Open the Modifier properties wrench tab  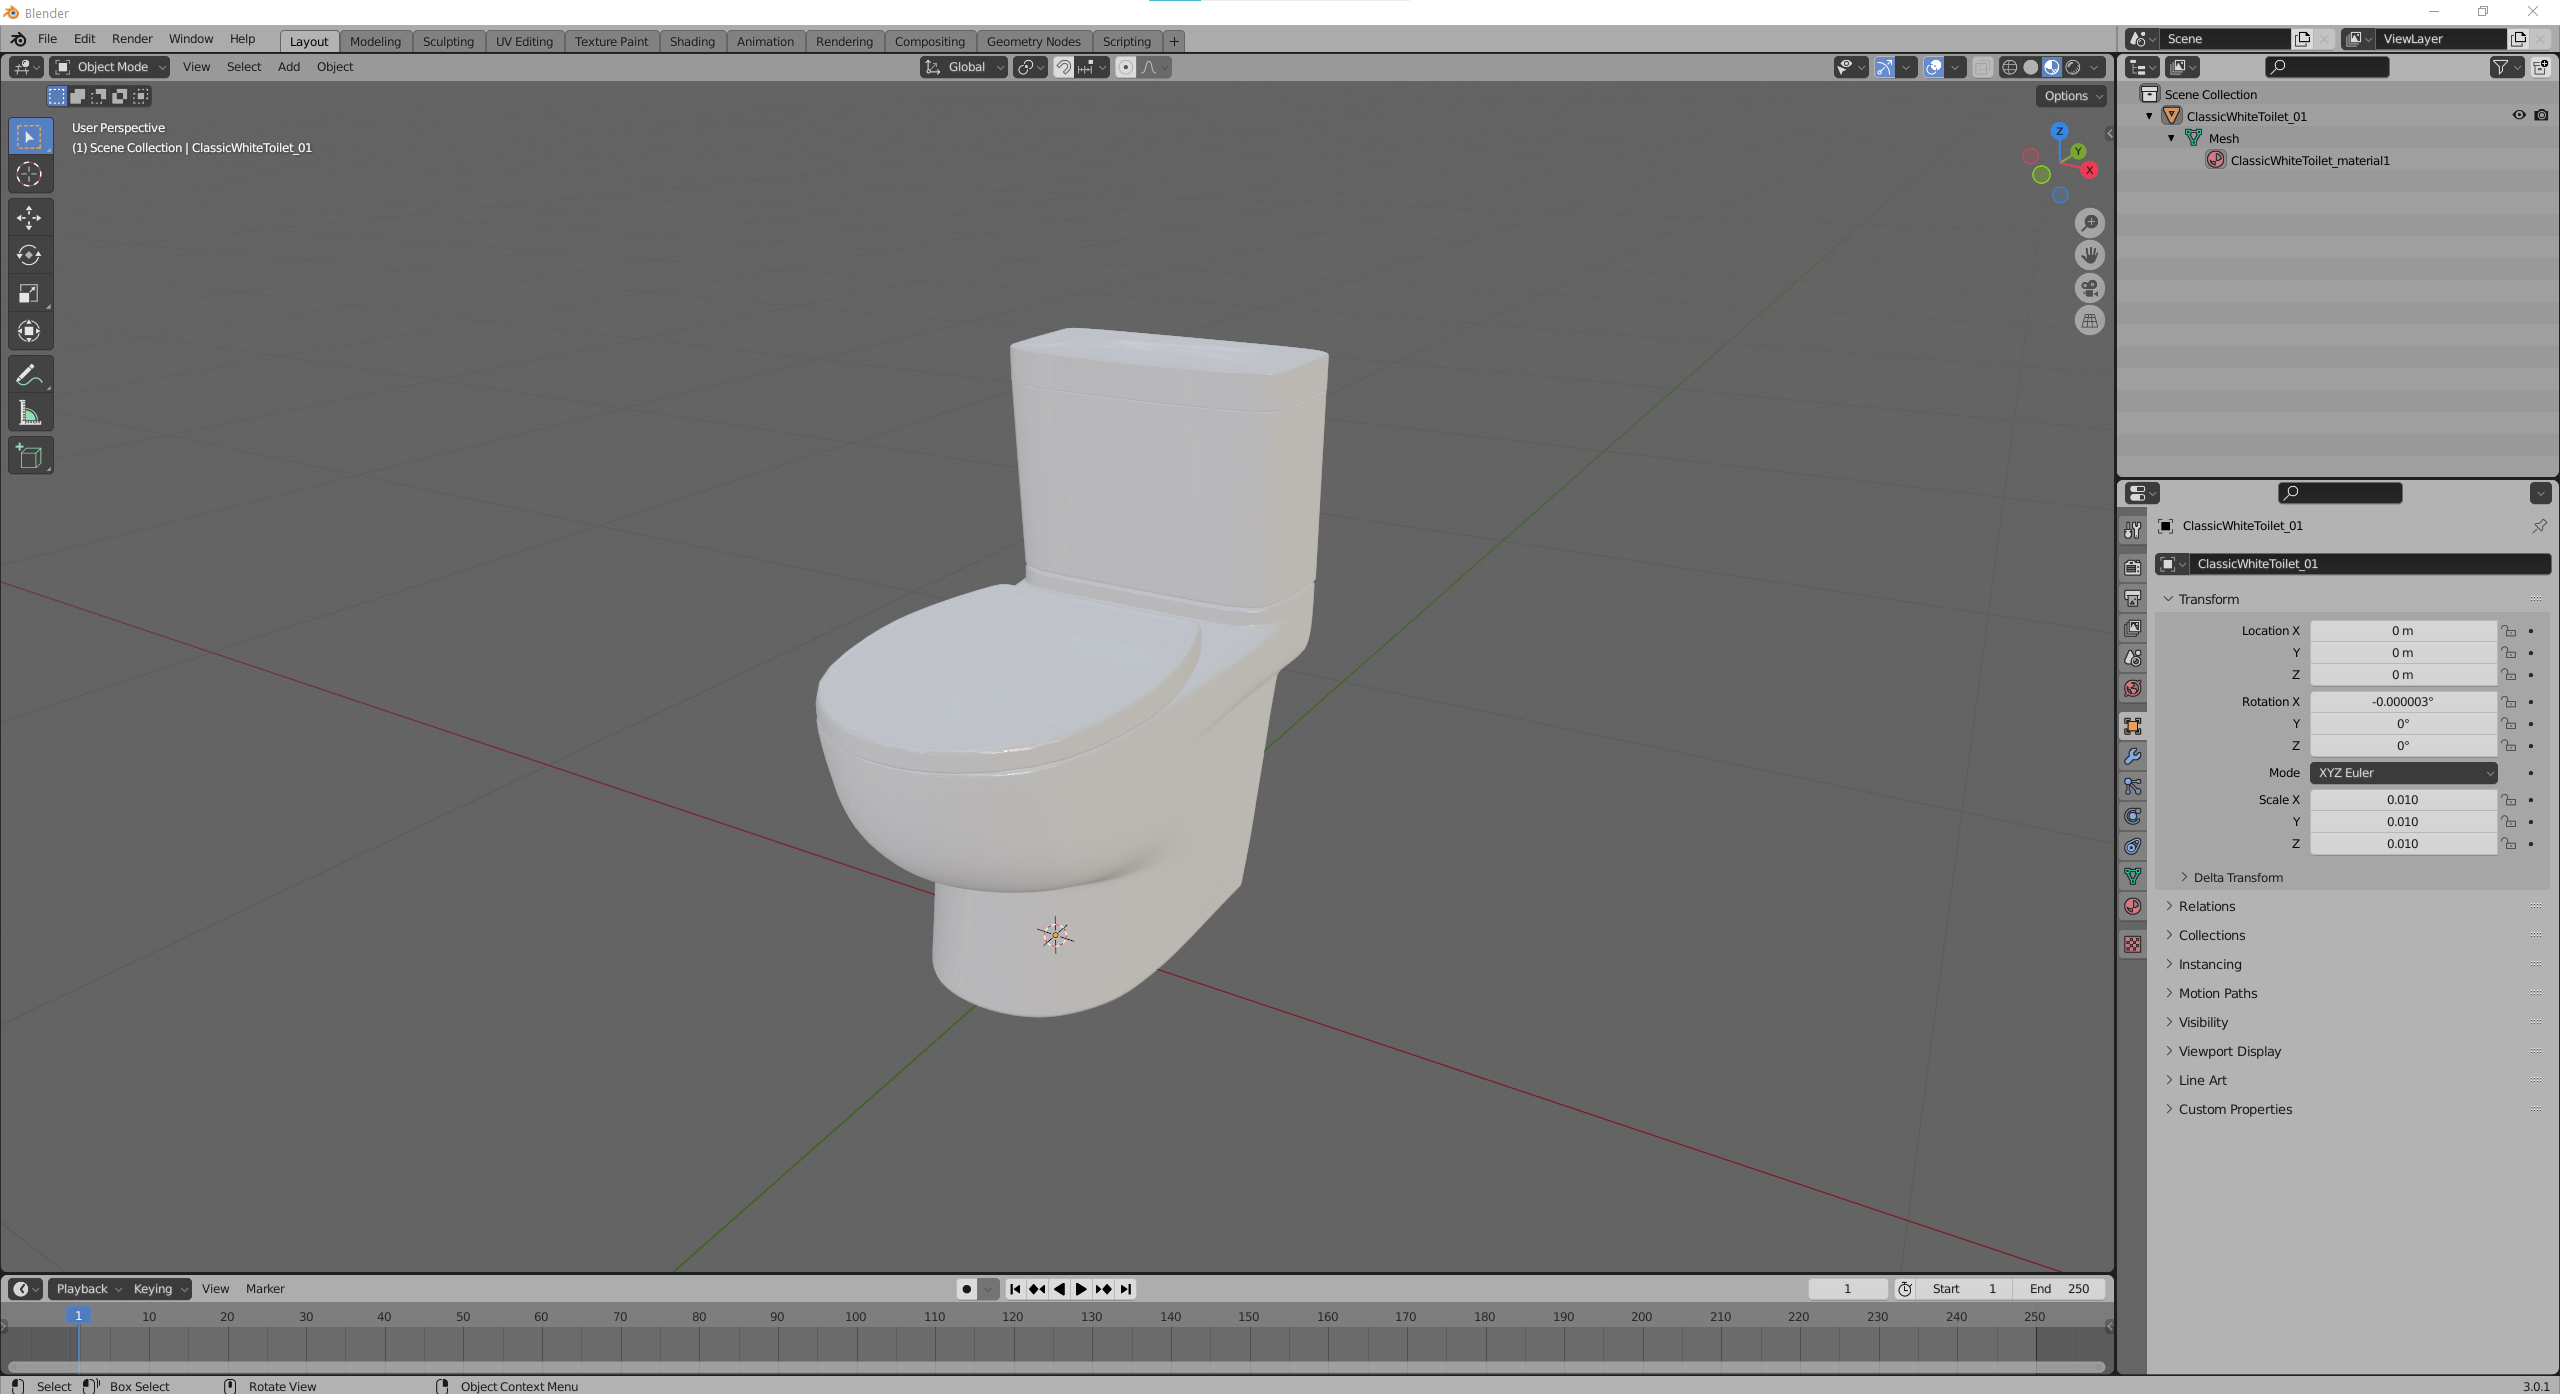click(x=2133, y=757)
